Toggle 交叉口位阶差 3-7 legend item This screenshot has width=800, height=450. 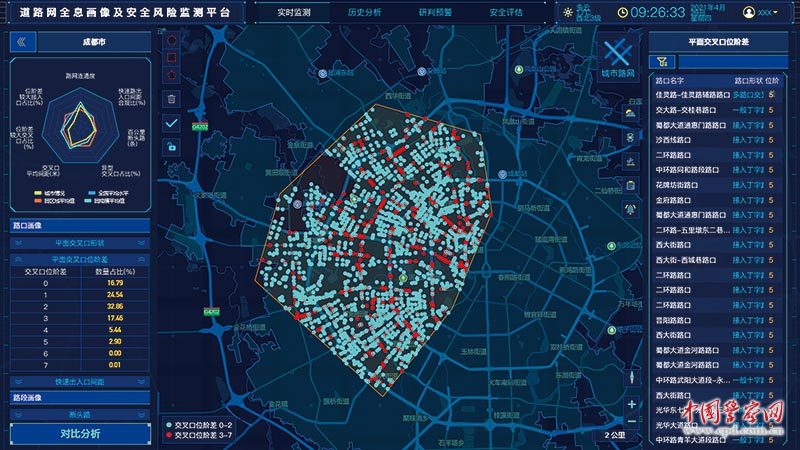(x=199, y=435)
